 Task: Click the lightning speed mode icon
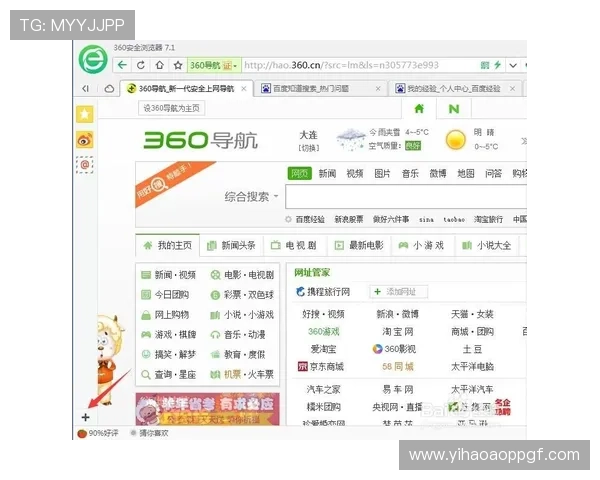tap(497, 65)
